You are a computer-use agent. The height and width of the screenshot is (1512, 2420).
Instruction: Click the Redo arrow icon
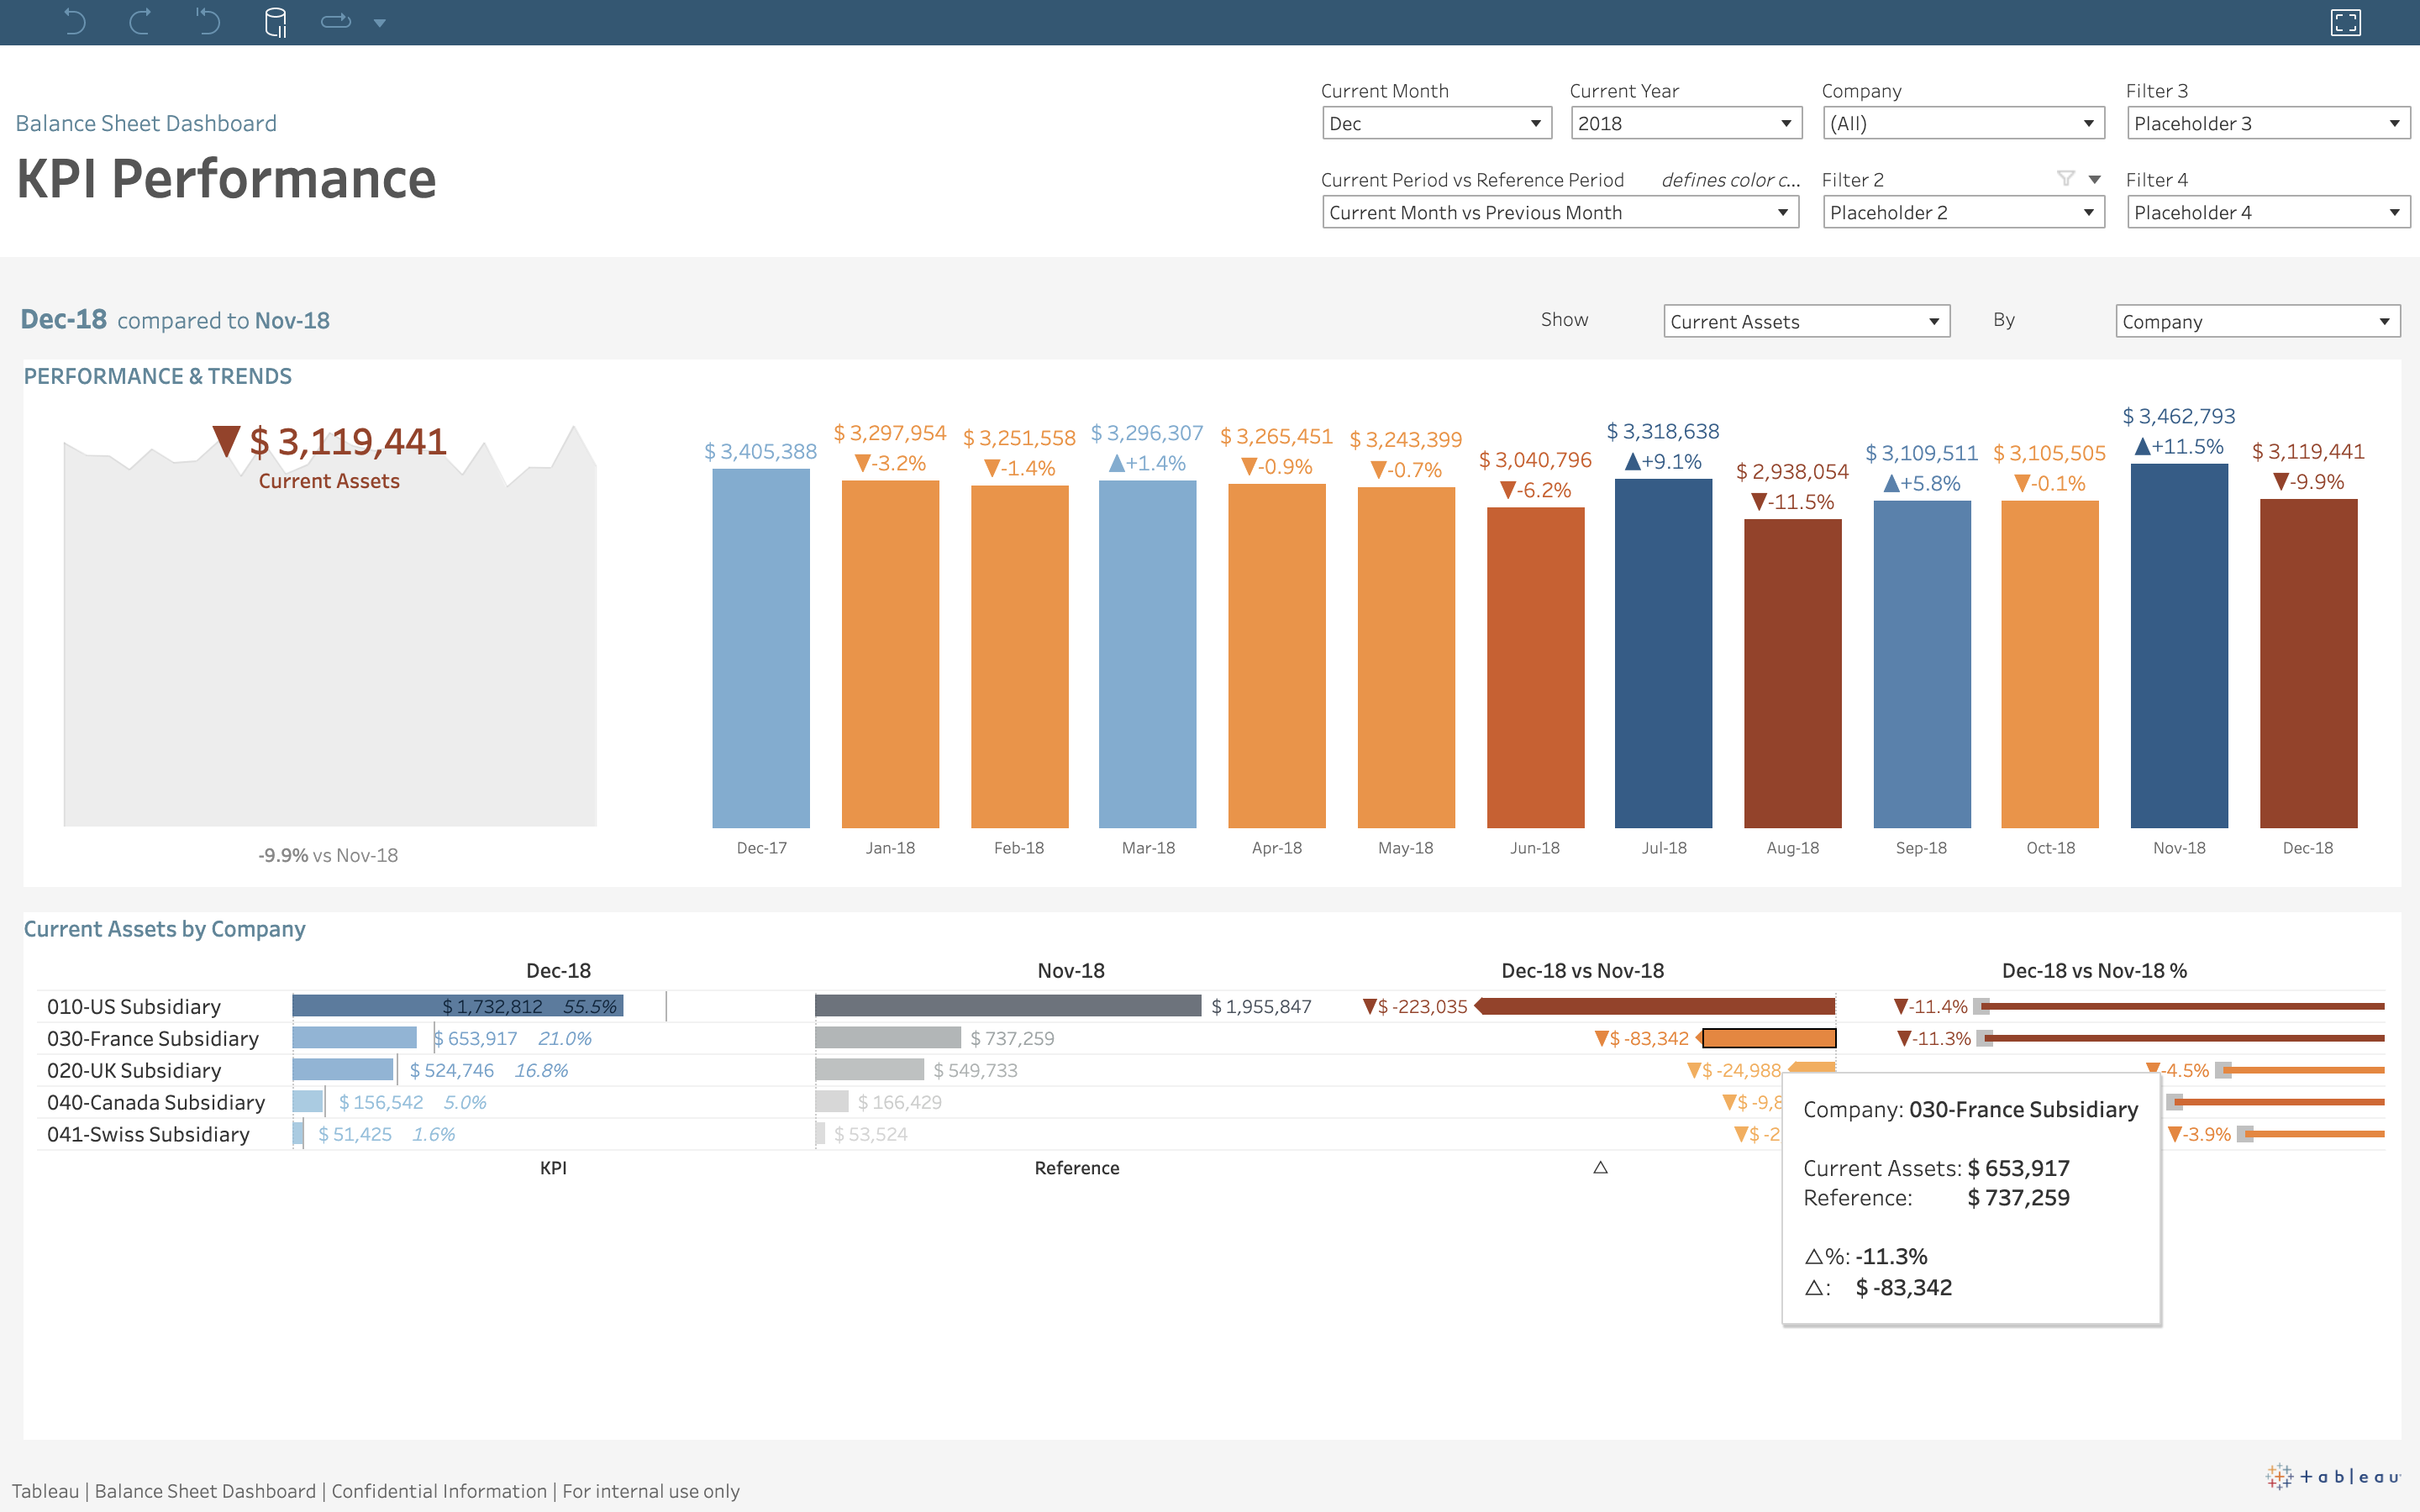coord(140,22)
